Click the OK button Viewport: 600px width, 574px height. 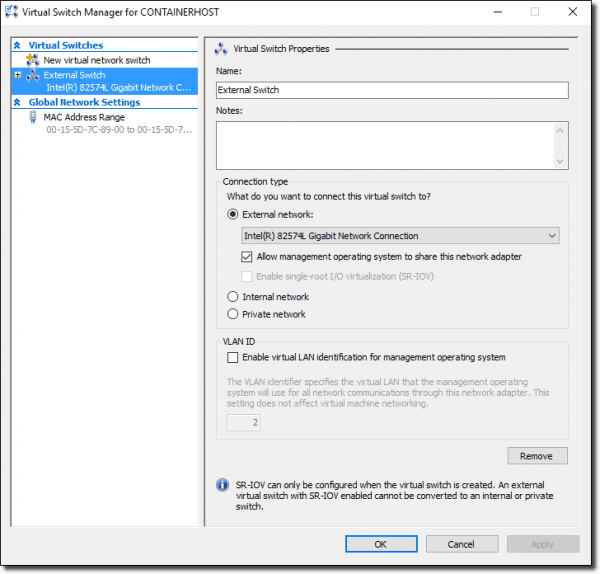[381, 544]
